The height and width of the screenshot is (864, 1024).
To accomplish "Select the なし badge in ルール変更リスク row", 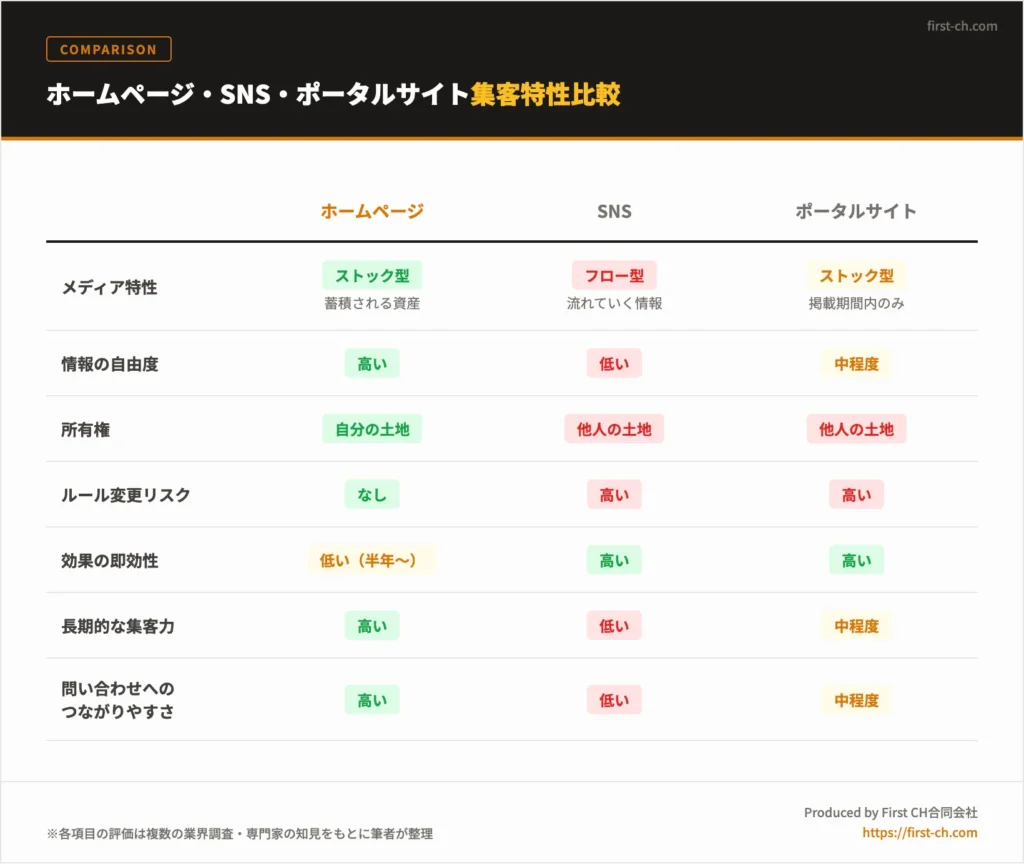I will (x=371, y=494).
